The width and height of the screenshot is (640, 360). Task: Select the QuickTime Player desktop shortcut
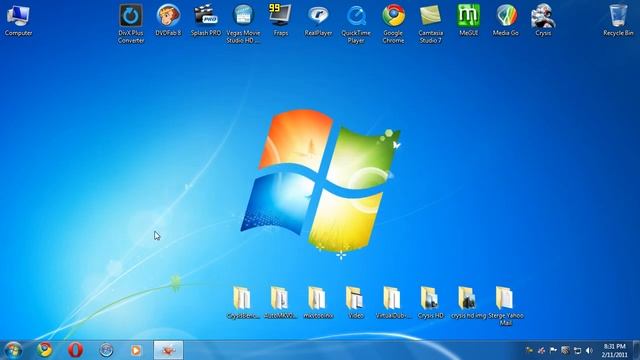[356, 24]
